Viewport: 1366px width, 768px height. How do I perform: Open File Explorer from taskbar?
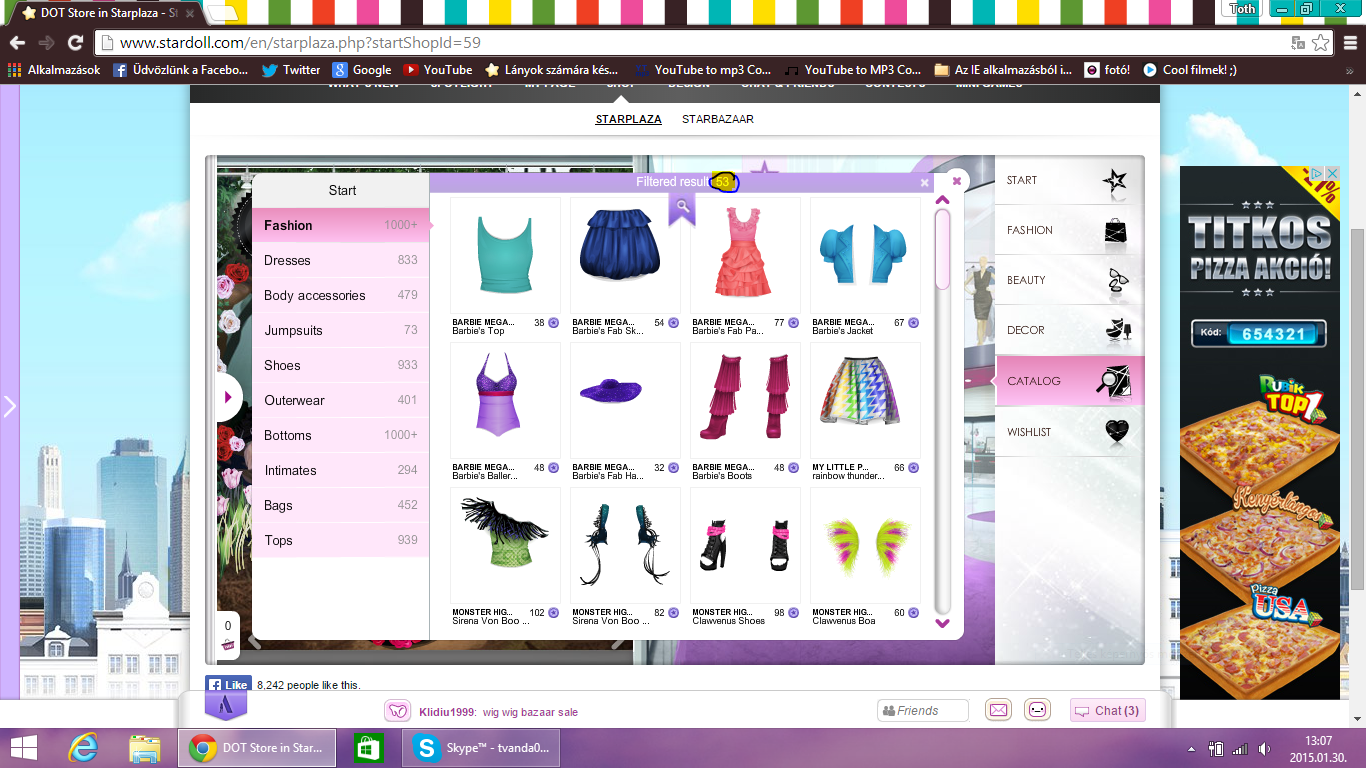[145, 748]
